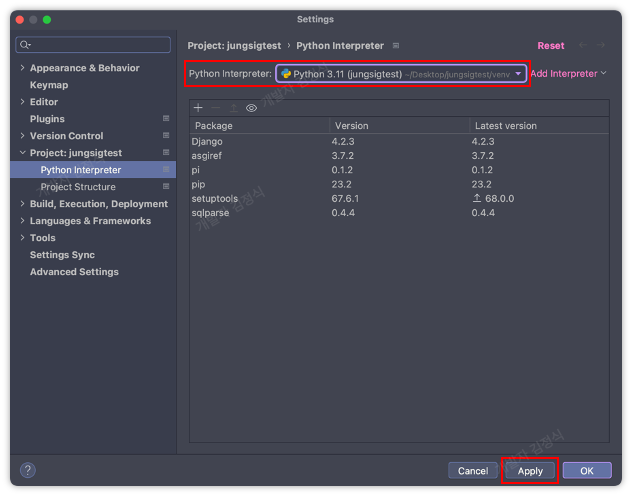Click the back navigation arrow
Viewport: 632px width, 496px height.
(x=583, y=45)
